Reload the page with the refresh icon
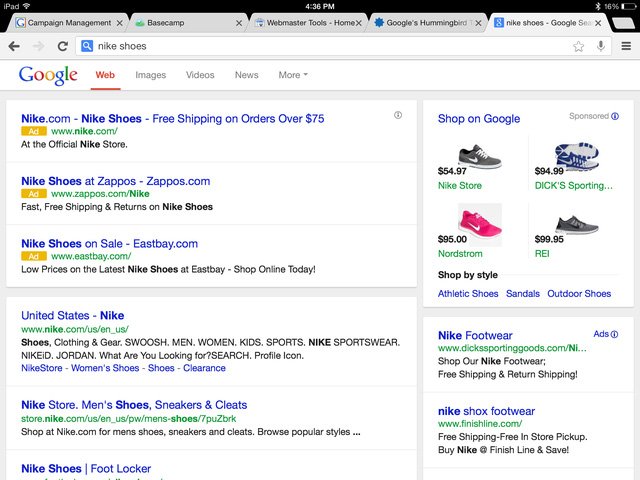Image resolution: width=640 pixels, height=480 pixels. click(62, 46)
